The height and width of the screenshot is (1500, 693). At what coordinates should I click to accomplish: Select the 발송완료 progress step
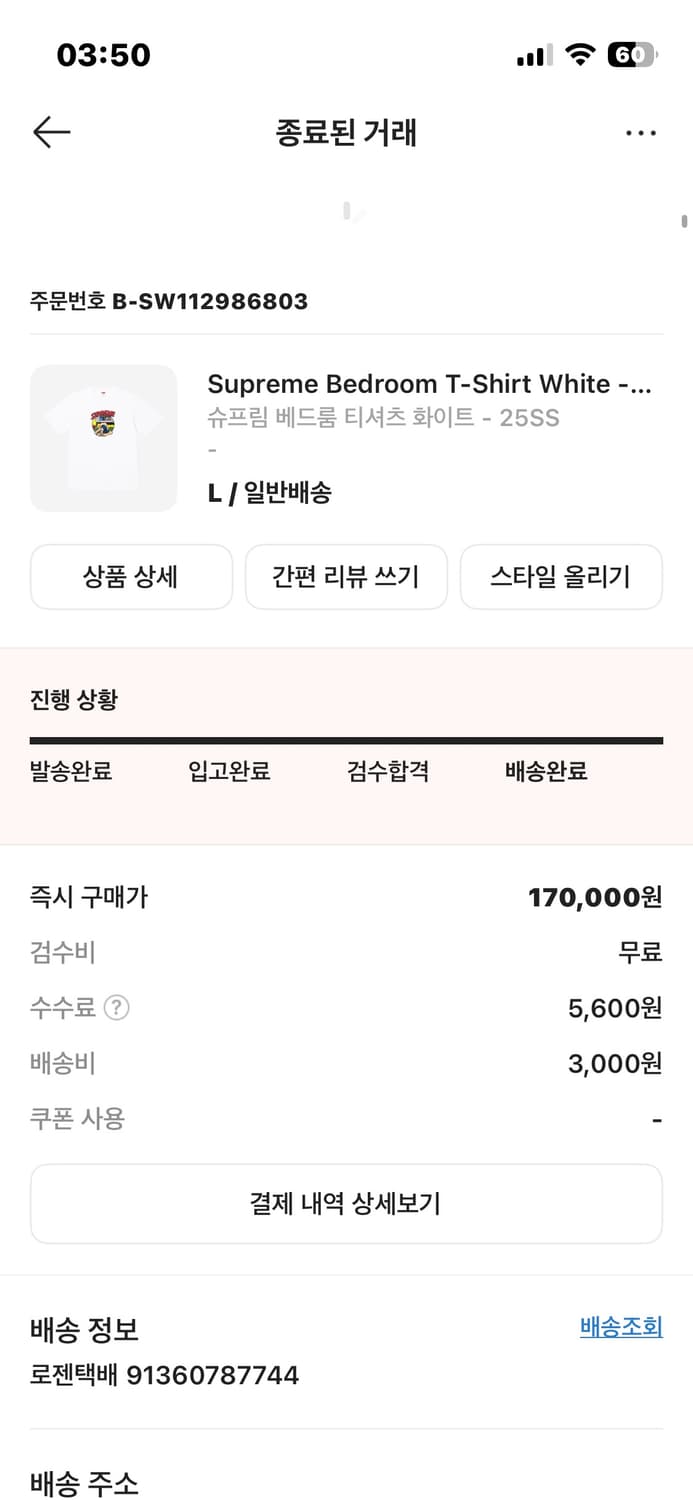point(69,771)
